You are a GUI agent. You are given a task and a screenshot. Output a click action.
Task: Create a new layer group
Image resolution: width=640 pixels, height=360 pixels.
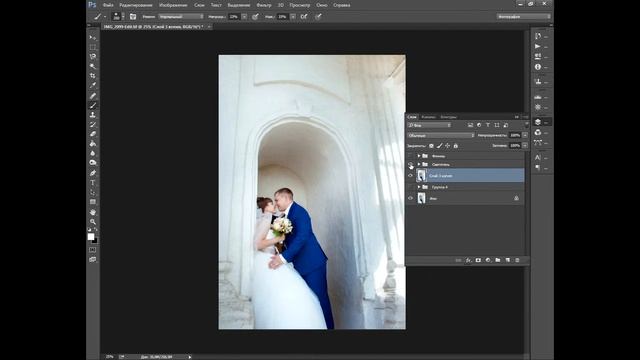click(x=498, y=260)
